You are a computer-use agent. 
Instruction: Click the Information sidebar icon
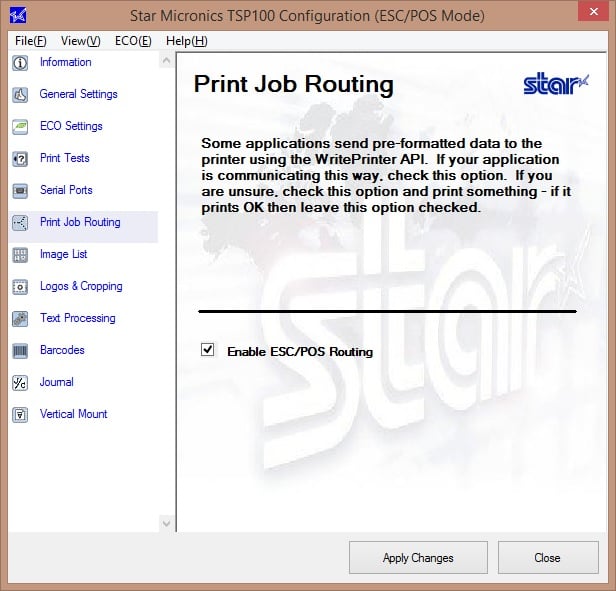point(20,63)
